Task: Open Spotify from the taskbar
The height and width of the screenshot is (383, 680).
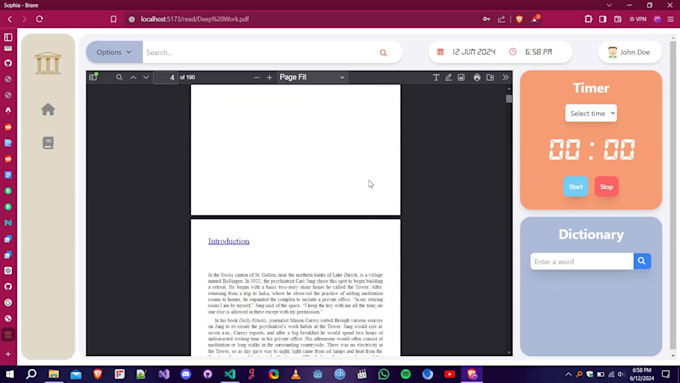Action: click(406, 373)
